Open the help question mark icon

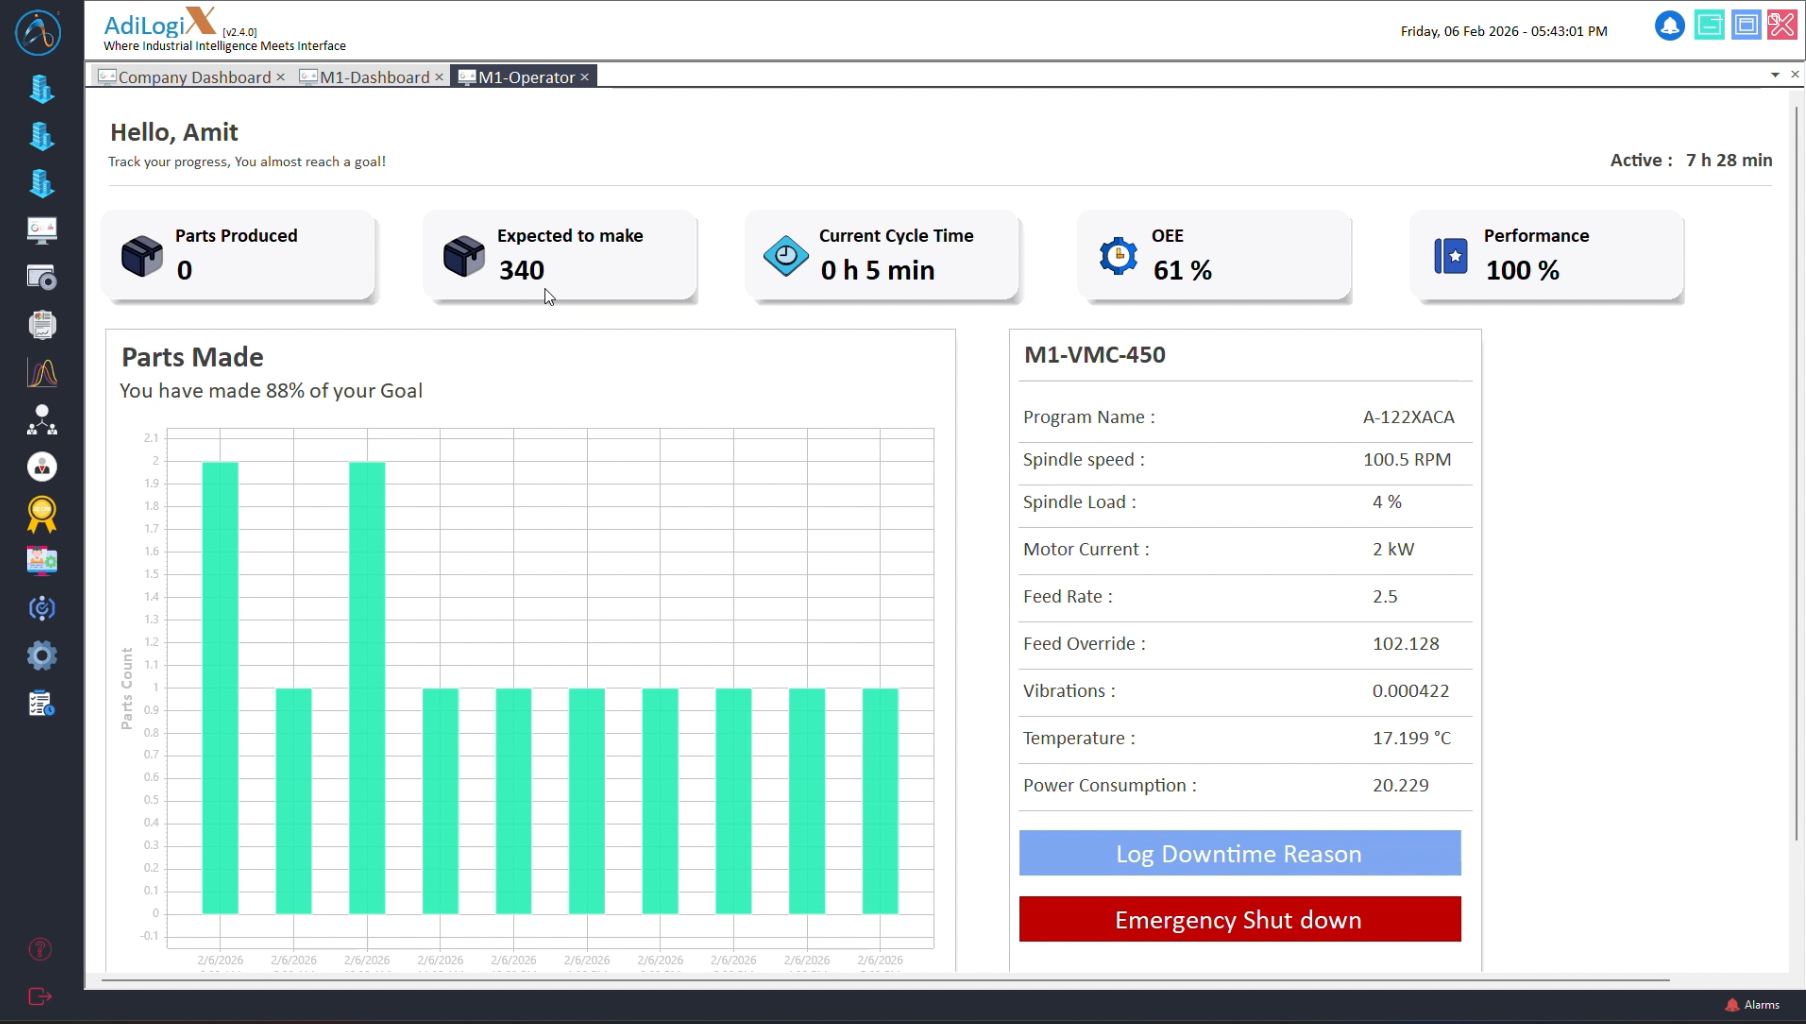40,949
